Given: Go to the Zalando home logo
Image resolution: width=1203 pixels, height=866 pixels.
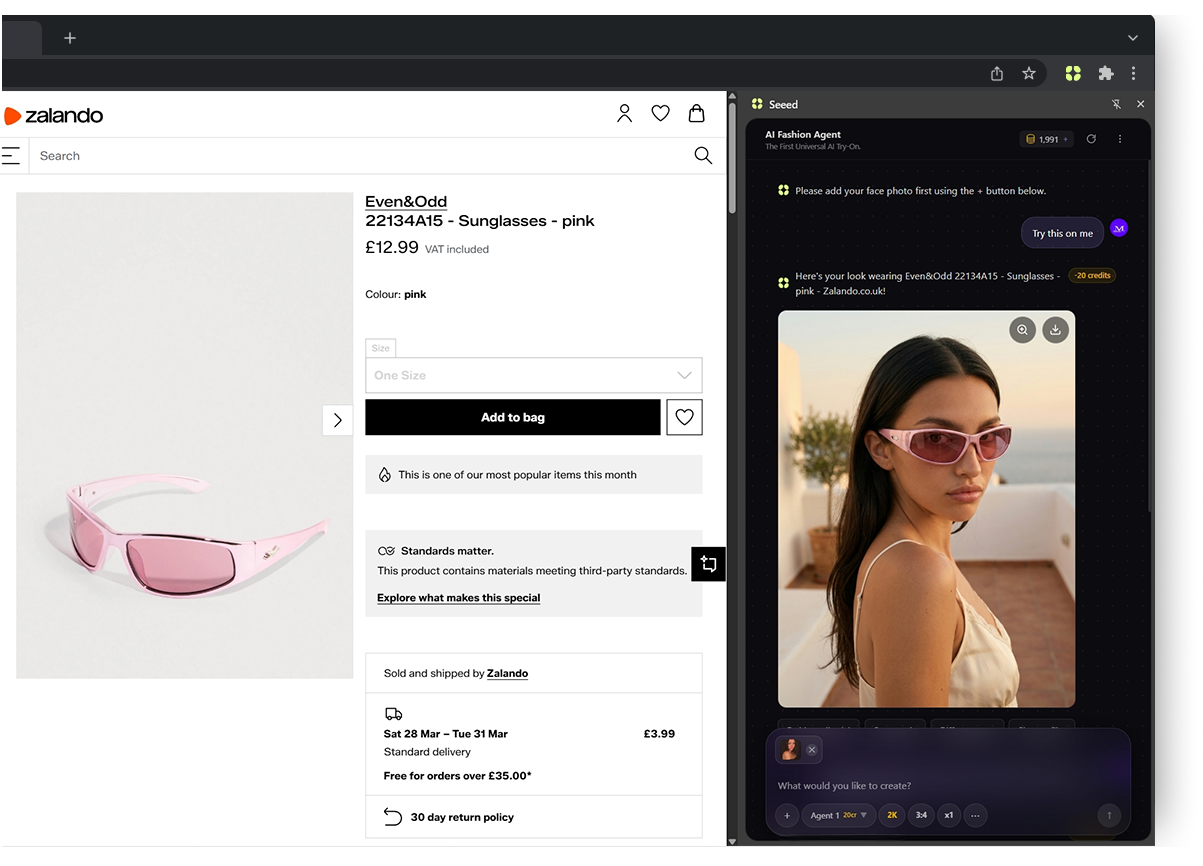Looking at the screenshot, I should (x=54, y=115).
